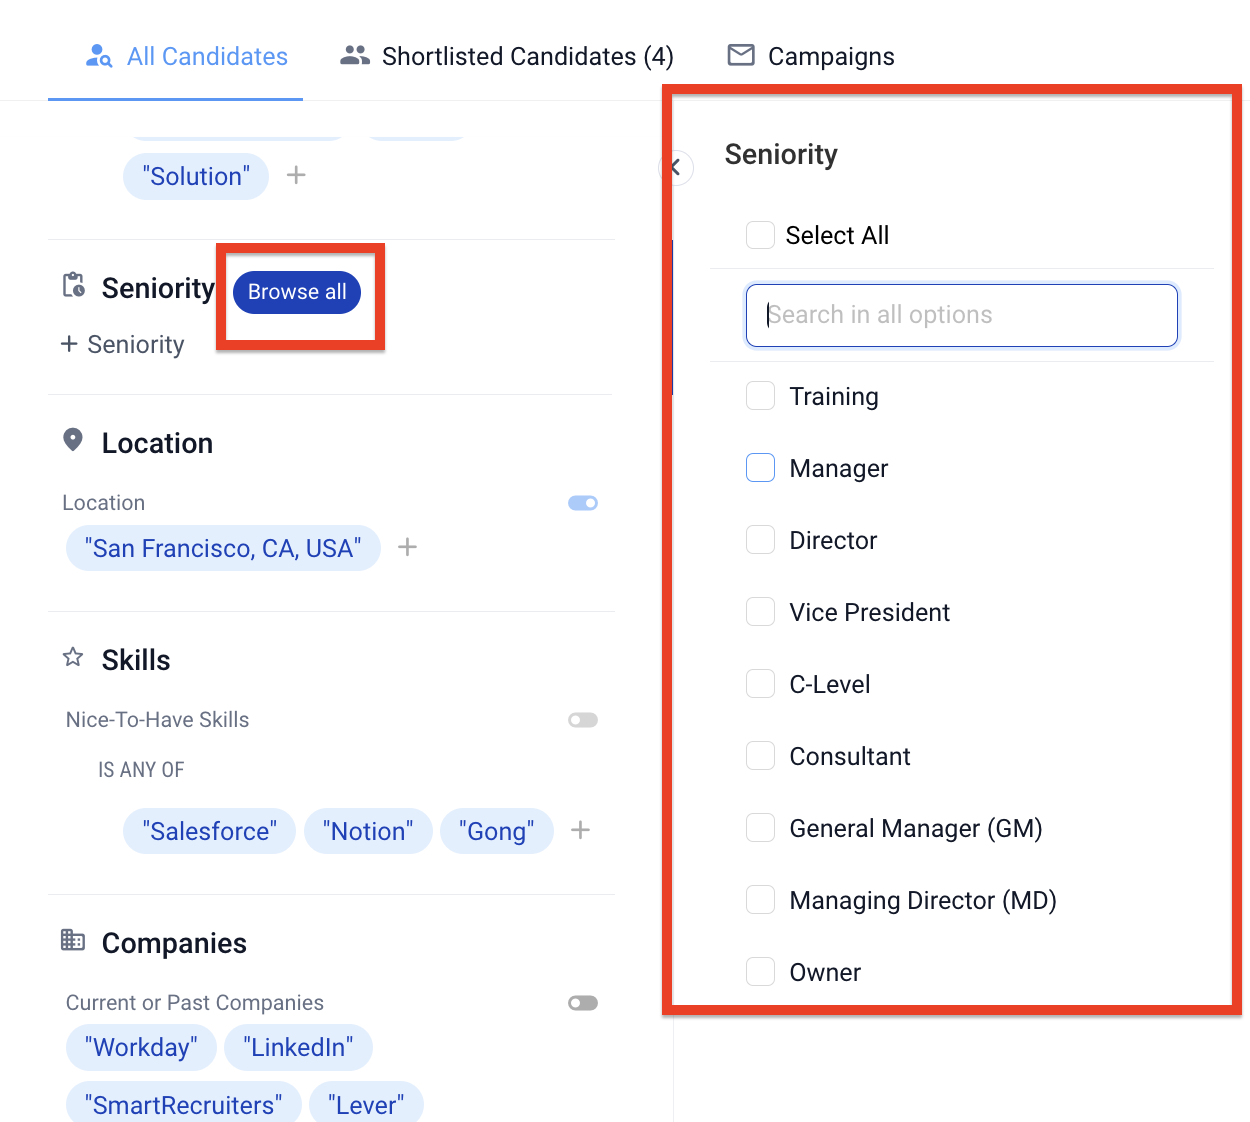Click the Companies building icon
1250x1122 pixels.
click(73, 940)
